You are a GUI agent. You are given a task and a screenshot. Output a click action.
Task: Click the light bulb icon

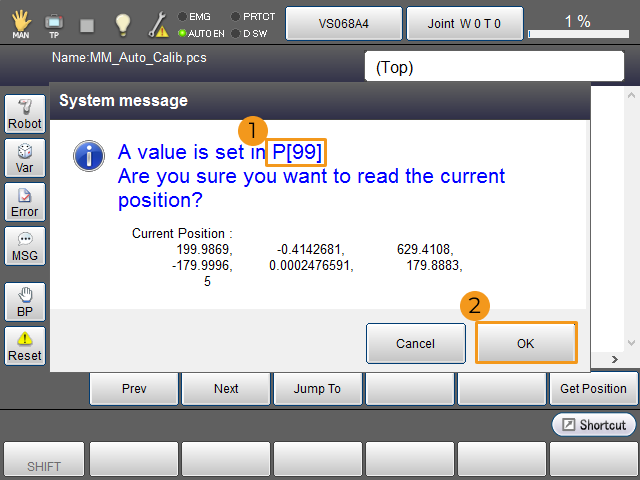pyautogui.click(x=122, y=24)
